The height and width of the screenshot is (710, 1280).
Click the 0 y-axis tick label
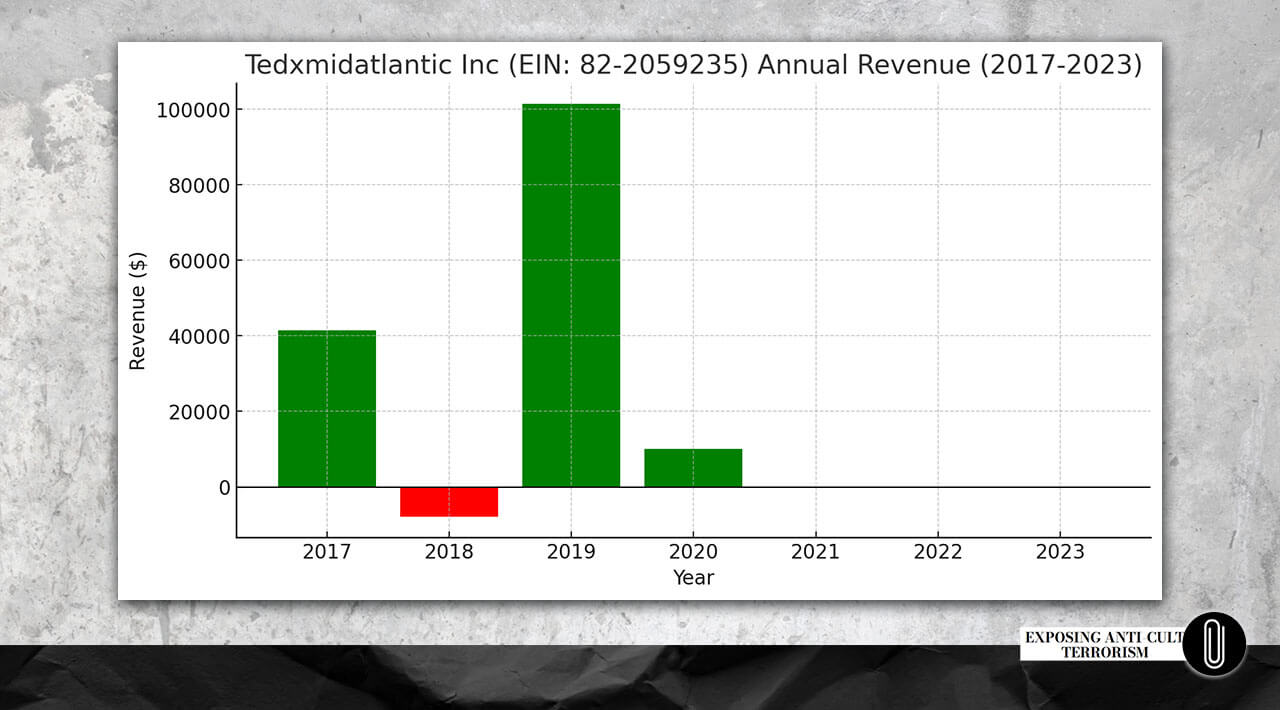224,488
